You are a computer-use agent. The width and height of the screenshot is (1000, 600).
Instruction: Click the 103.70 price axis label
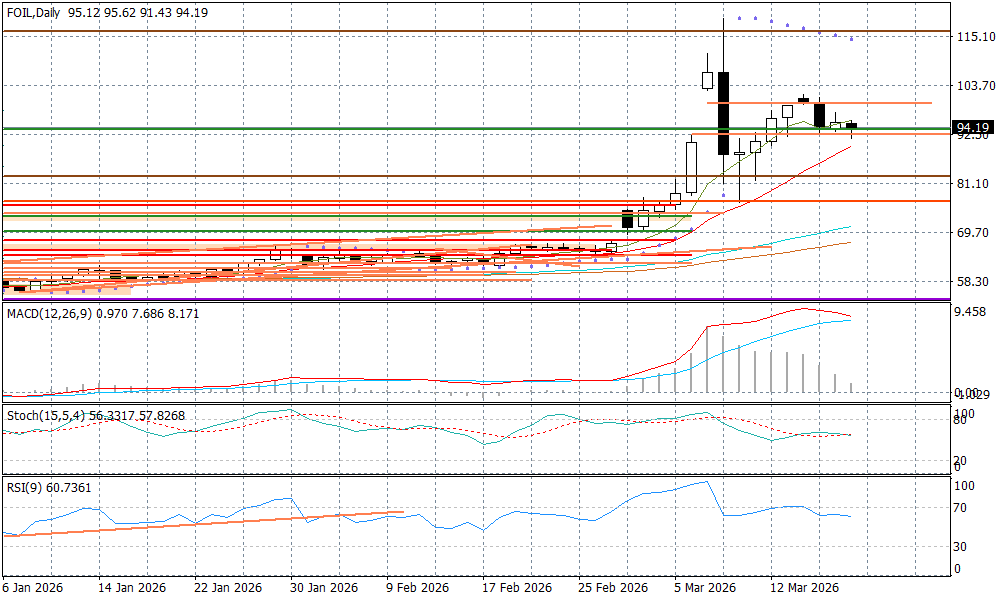[x=975, y=86]
